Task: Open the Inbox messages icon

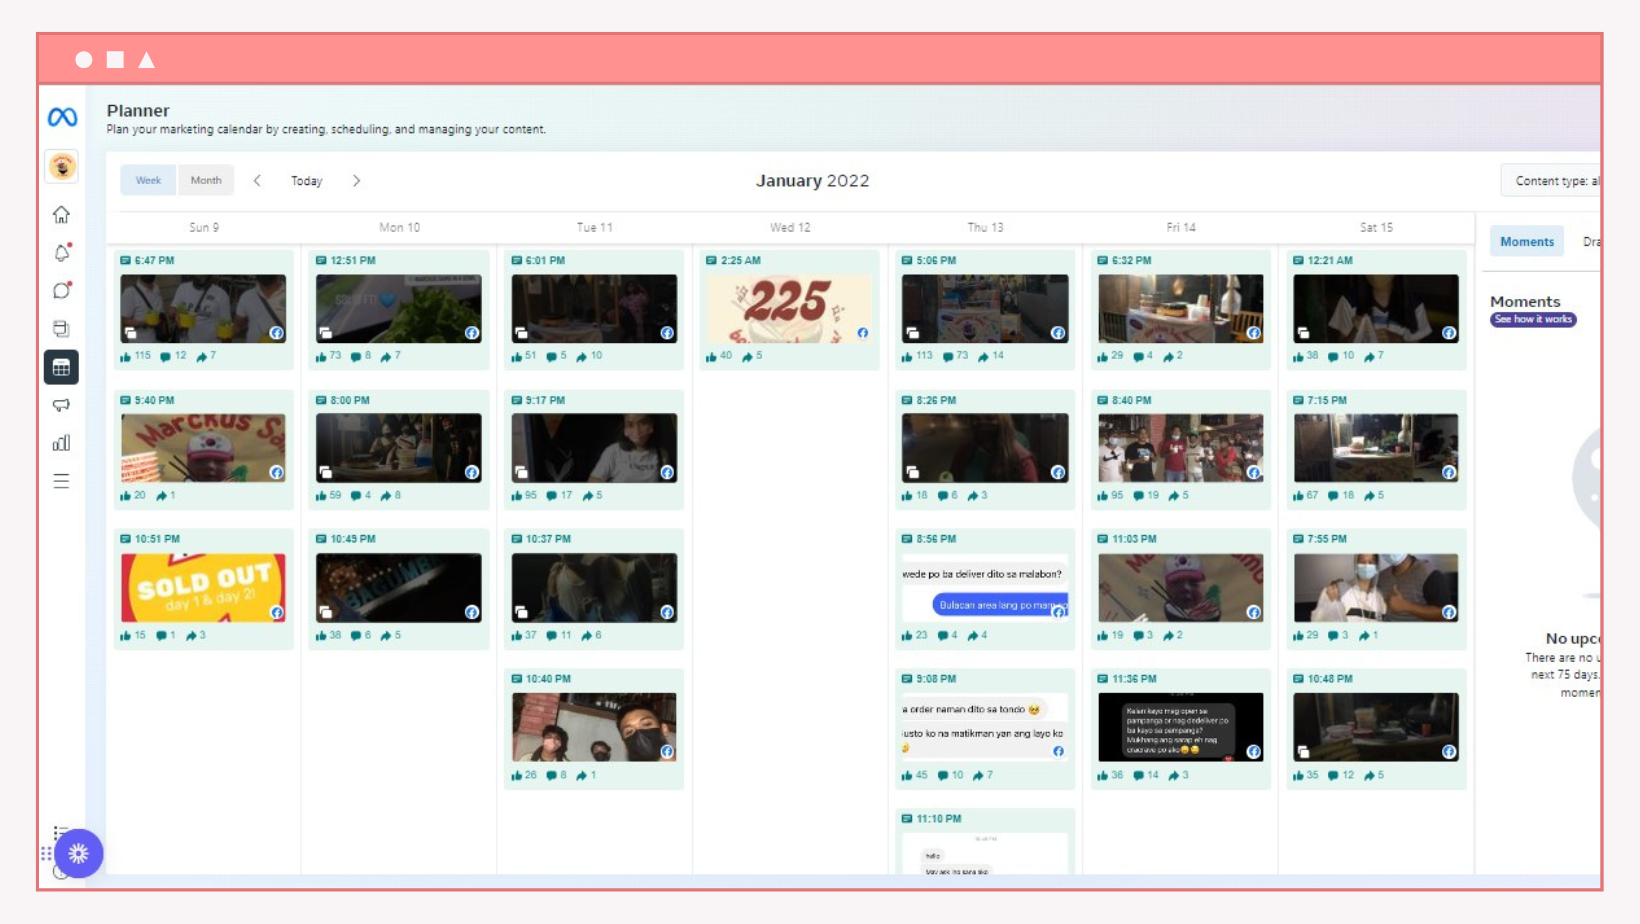Action: click(62, 291)
